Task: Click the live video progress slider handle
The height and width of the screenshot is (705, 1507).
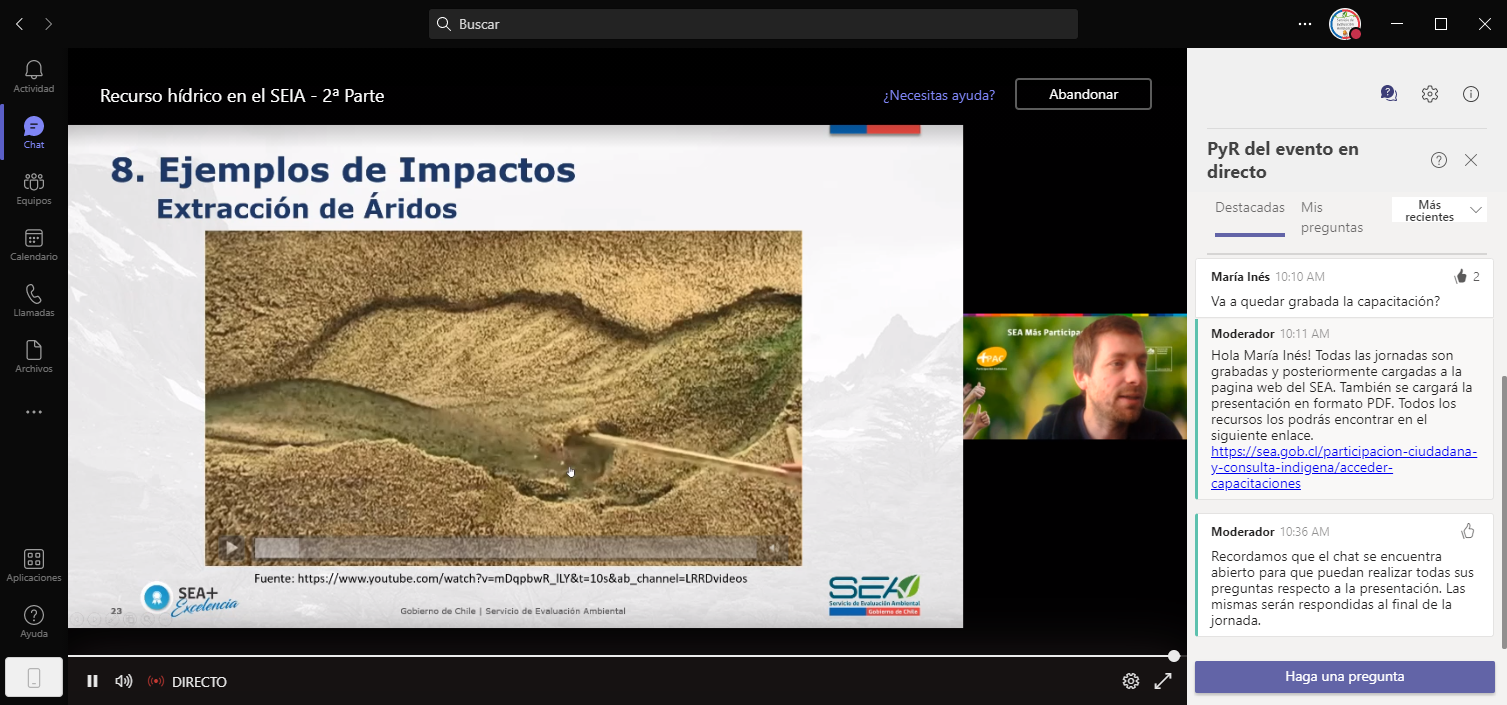Action: coord(1173,656)
